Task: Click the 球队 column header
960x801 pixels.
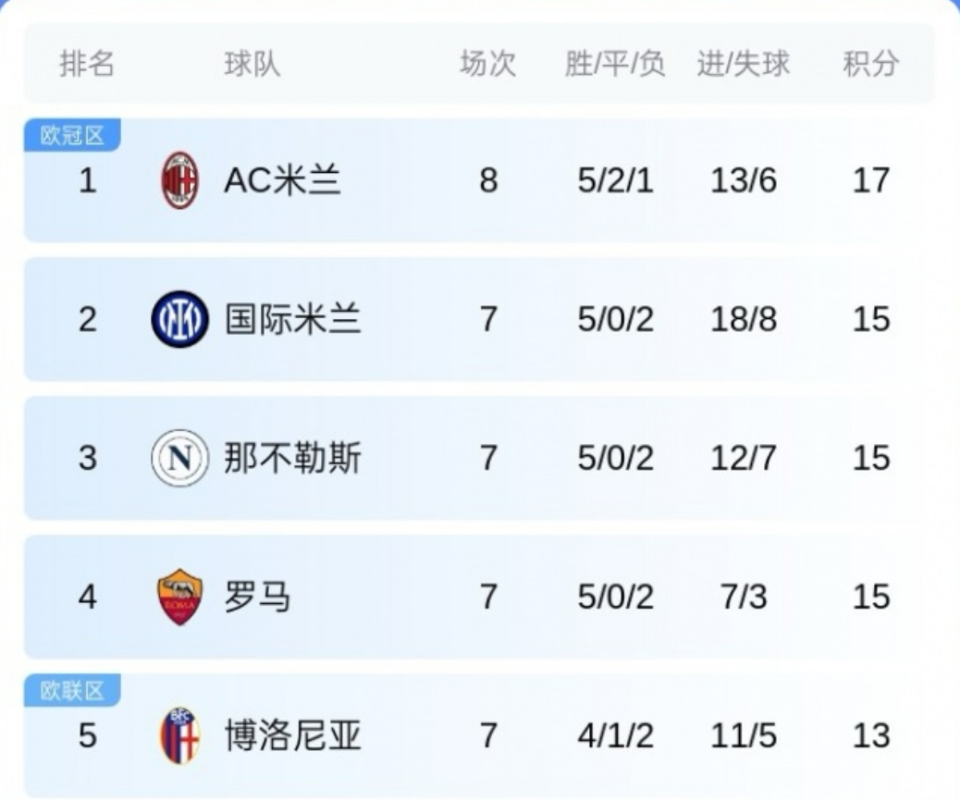Action: click(252, 64)
